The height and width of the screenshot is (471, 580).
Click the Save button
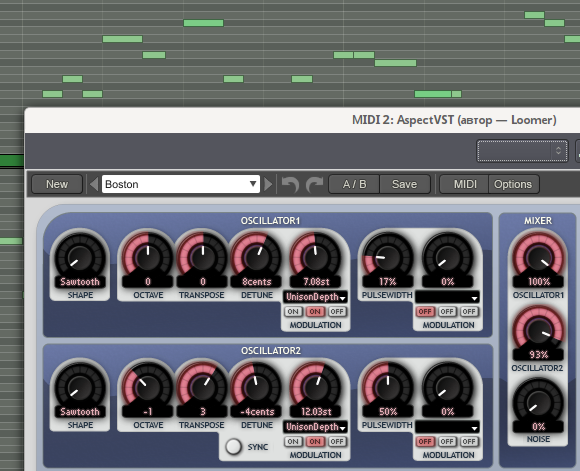(x=405, y=184)
